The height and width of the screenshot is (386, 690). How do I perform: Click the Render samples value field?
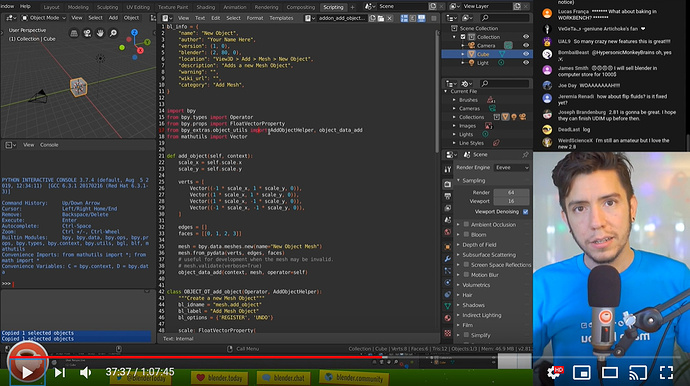pos(511,192)
